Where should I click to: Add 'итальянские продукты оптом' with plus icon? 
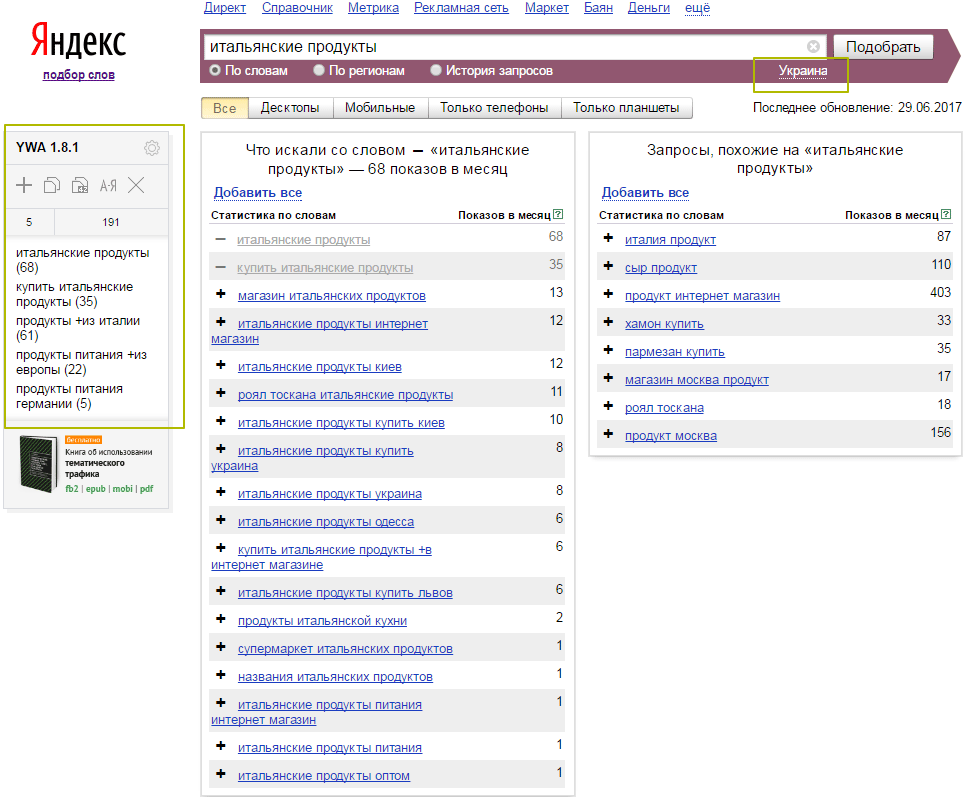(x=221, y=774)
